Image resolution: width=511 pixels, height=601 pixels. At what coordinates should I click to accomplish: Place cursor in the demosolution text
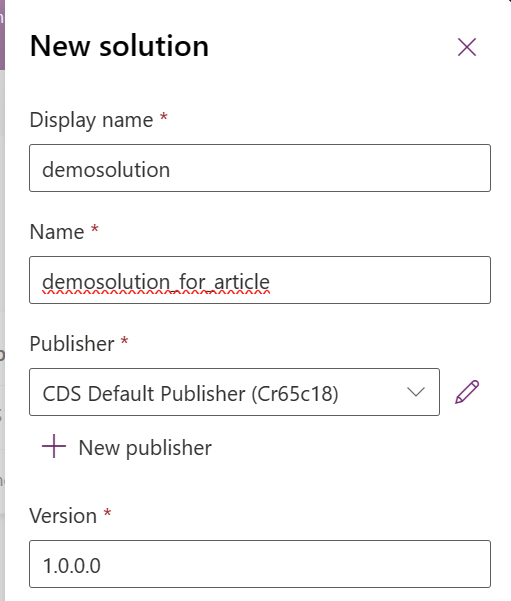pos(106,169)
